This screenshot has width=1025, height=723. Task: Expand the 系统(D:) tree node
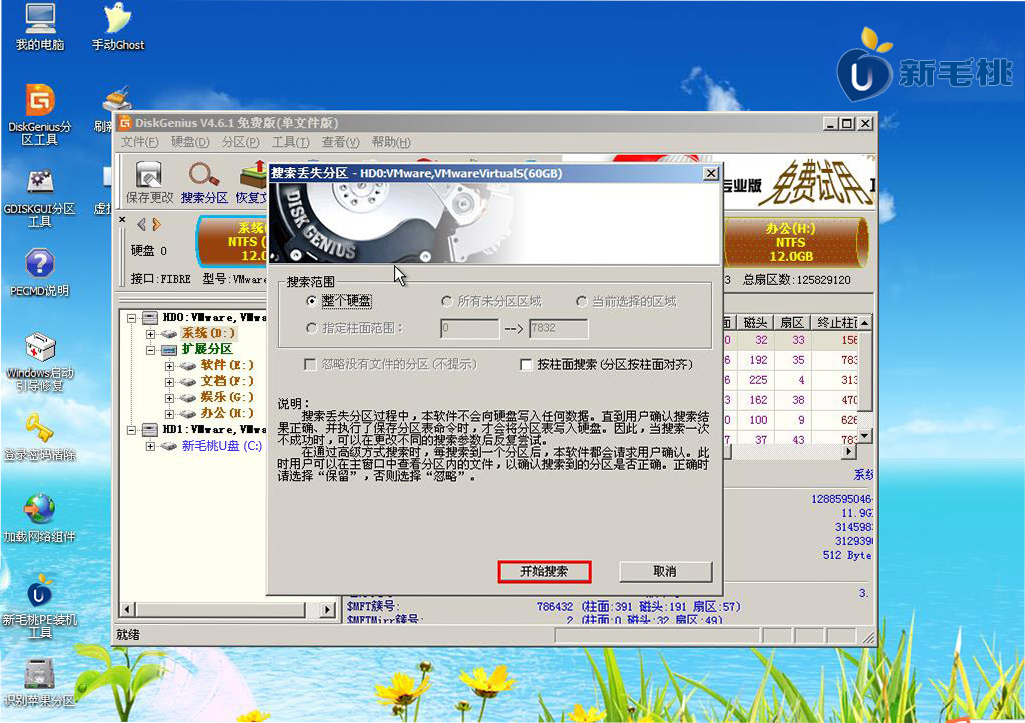[x=150, y=334]
